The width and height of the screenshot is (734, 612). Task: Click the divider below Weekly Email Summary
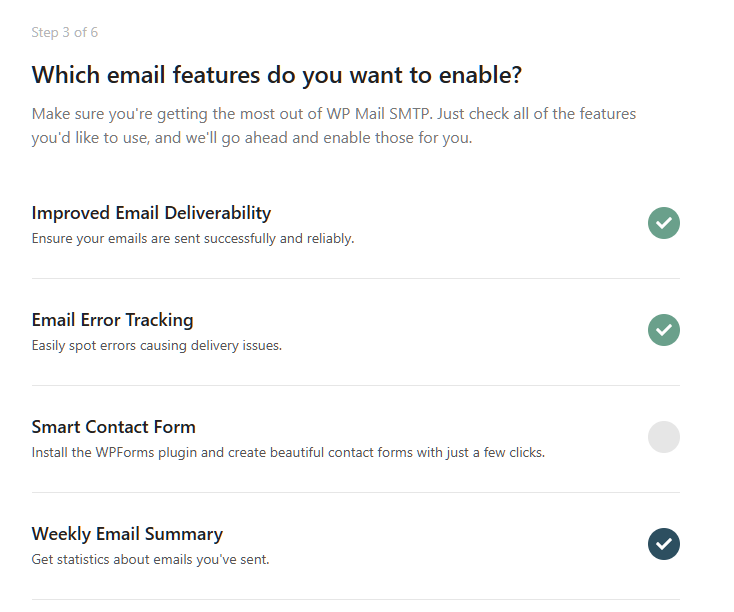tap(355, 599)
